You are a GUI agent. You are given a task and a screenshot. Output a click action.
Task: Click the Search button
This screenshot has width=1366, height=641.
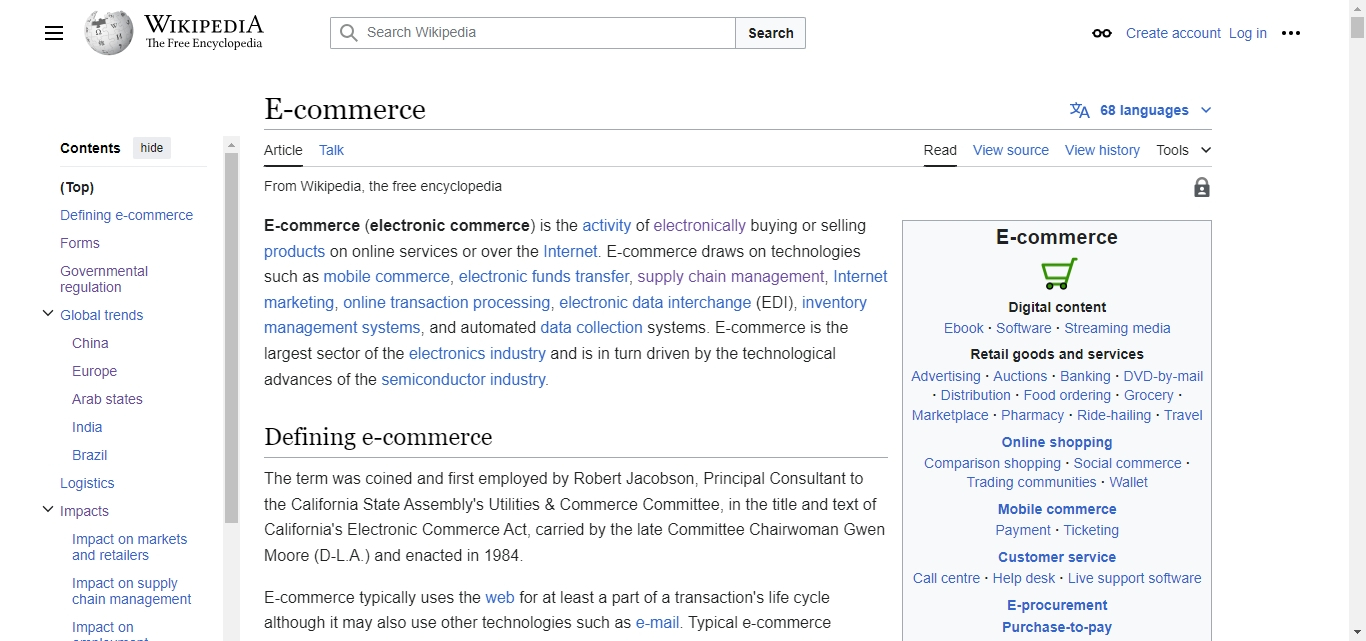pos(771,33)
